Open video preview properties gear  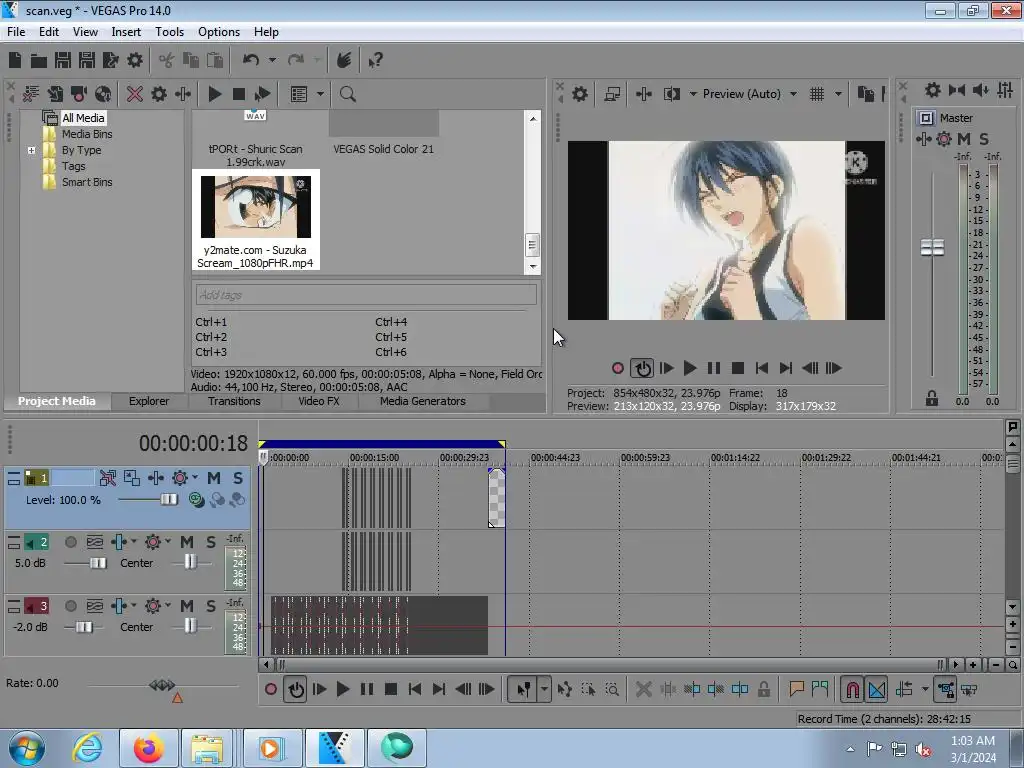coord(580,94)
